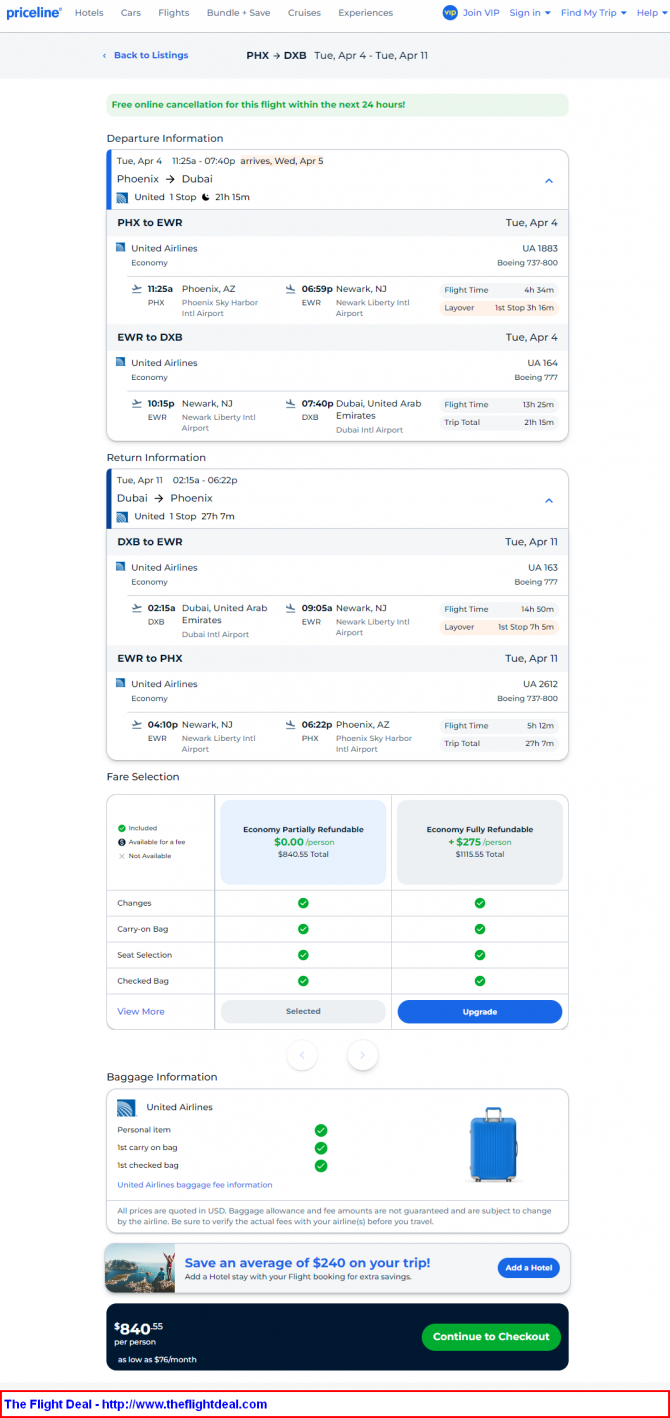Open the Find My Trip dropdown
The width and height of the screenshot is (670, 1418).
click(x=594, y=13)
